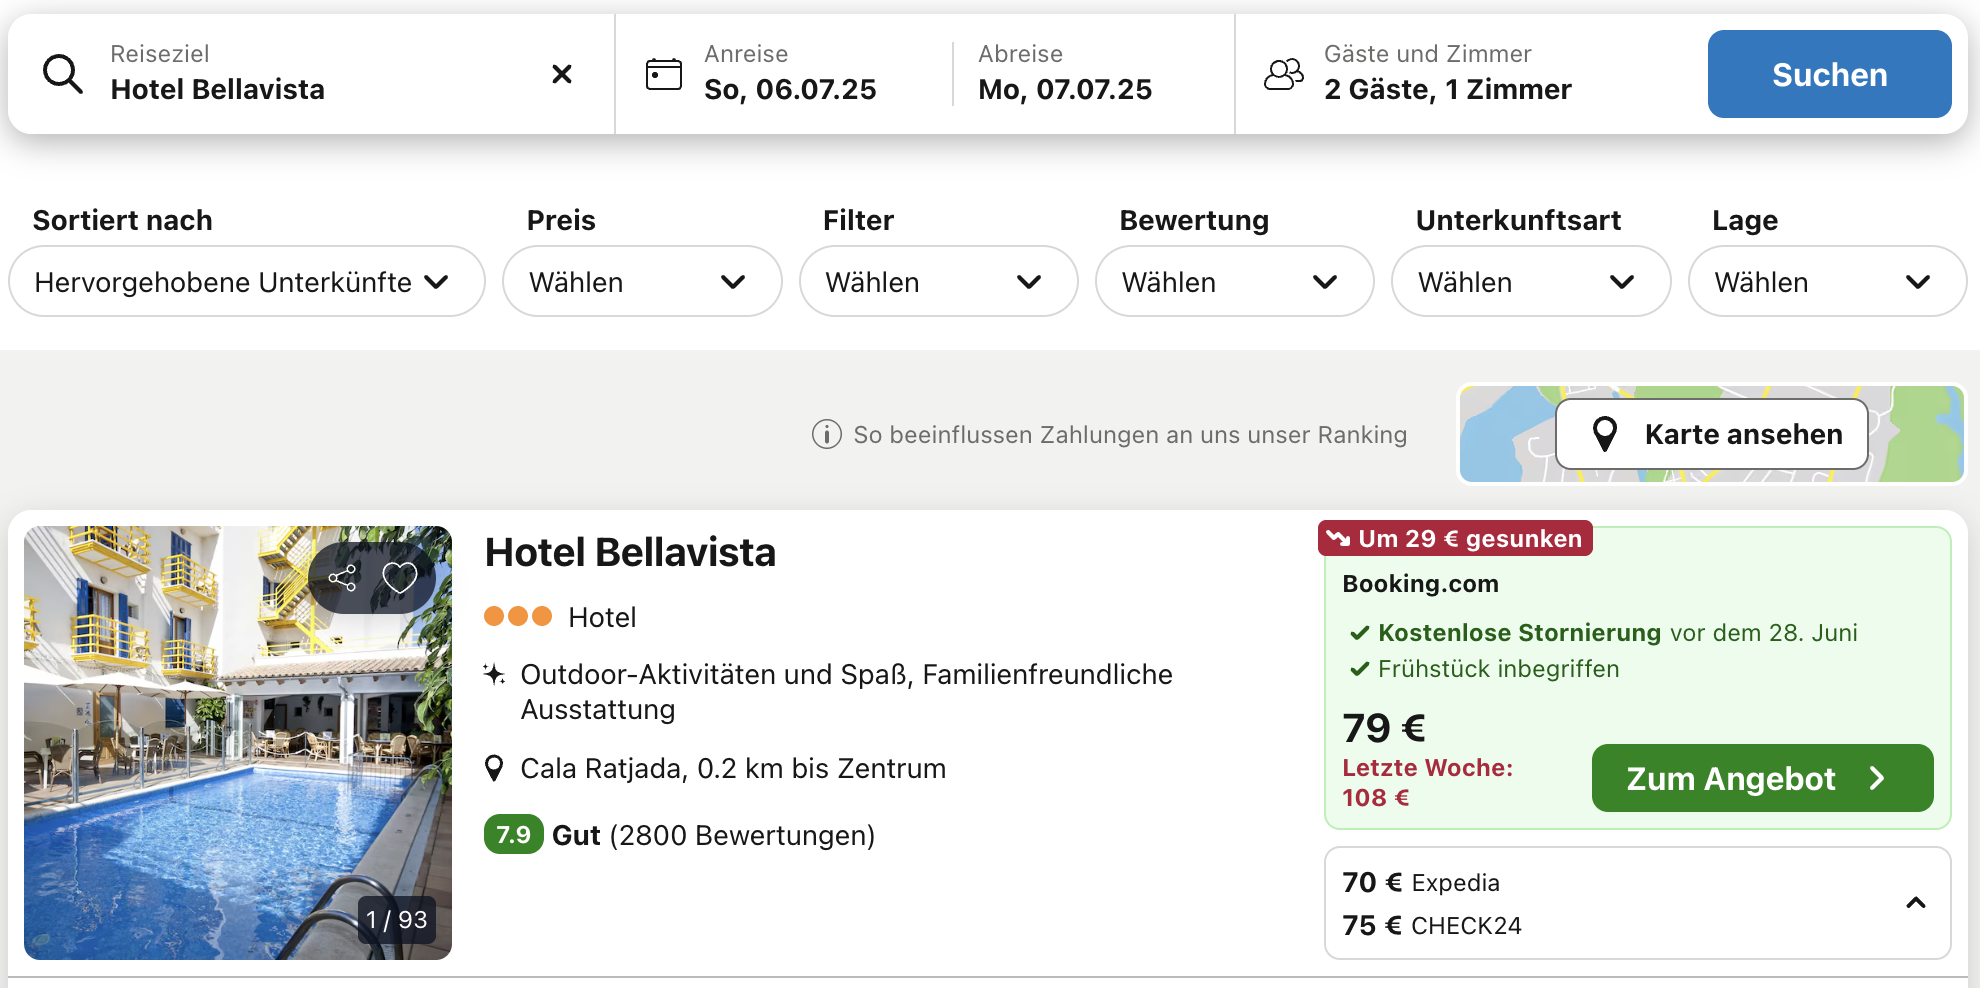
Task: Click the Zum Angebot button
Action: pos(1762,778)
